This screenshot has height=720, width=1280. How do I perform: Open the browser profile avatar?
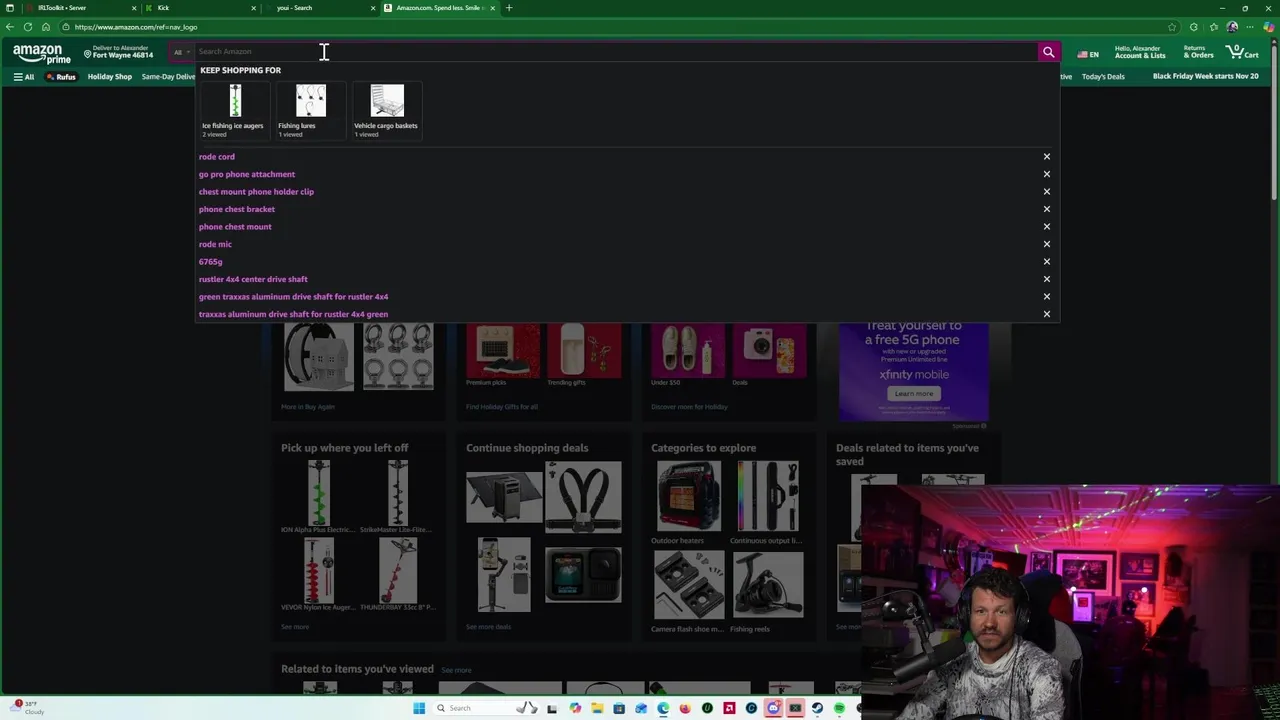point(1232,27)
